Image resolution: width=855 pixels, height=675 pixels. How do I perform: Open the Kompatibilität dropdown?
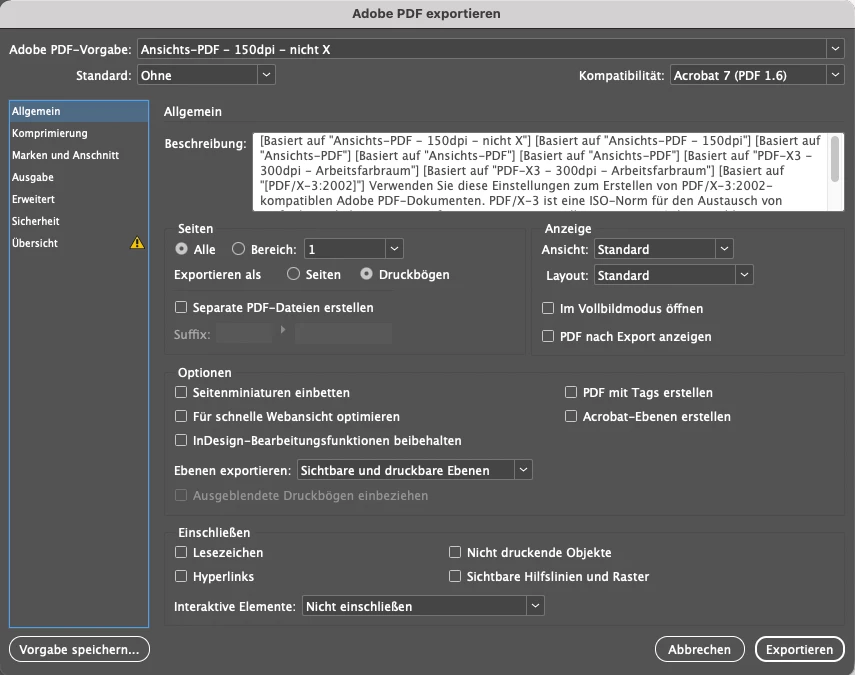757,75
